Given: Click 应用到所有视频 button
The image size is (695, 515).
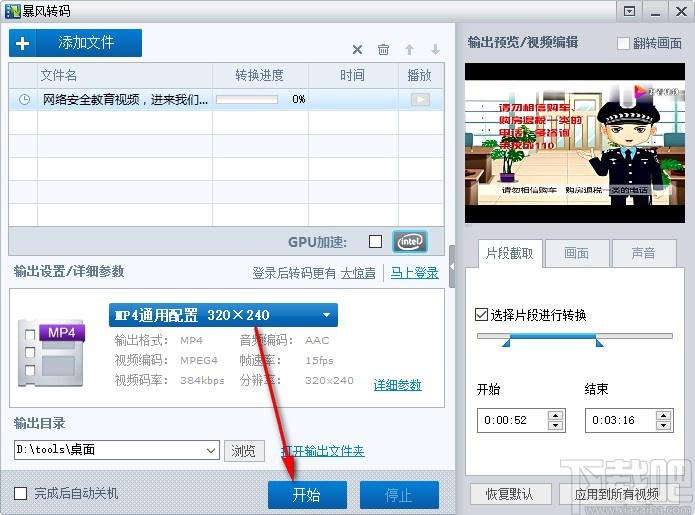Looking at the screenshot, I should pyautogui.click(x=617, y=494).
